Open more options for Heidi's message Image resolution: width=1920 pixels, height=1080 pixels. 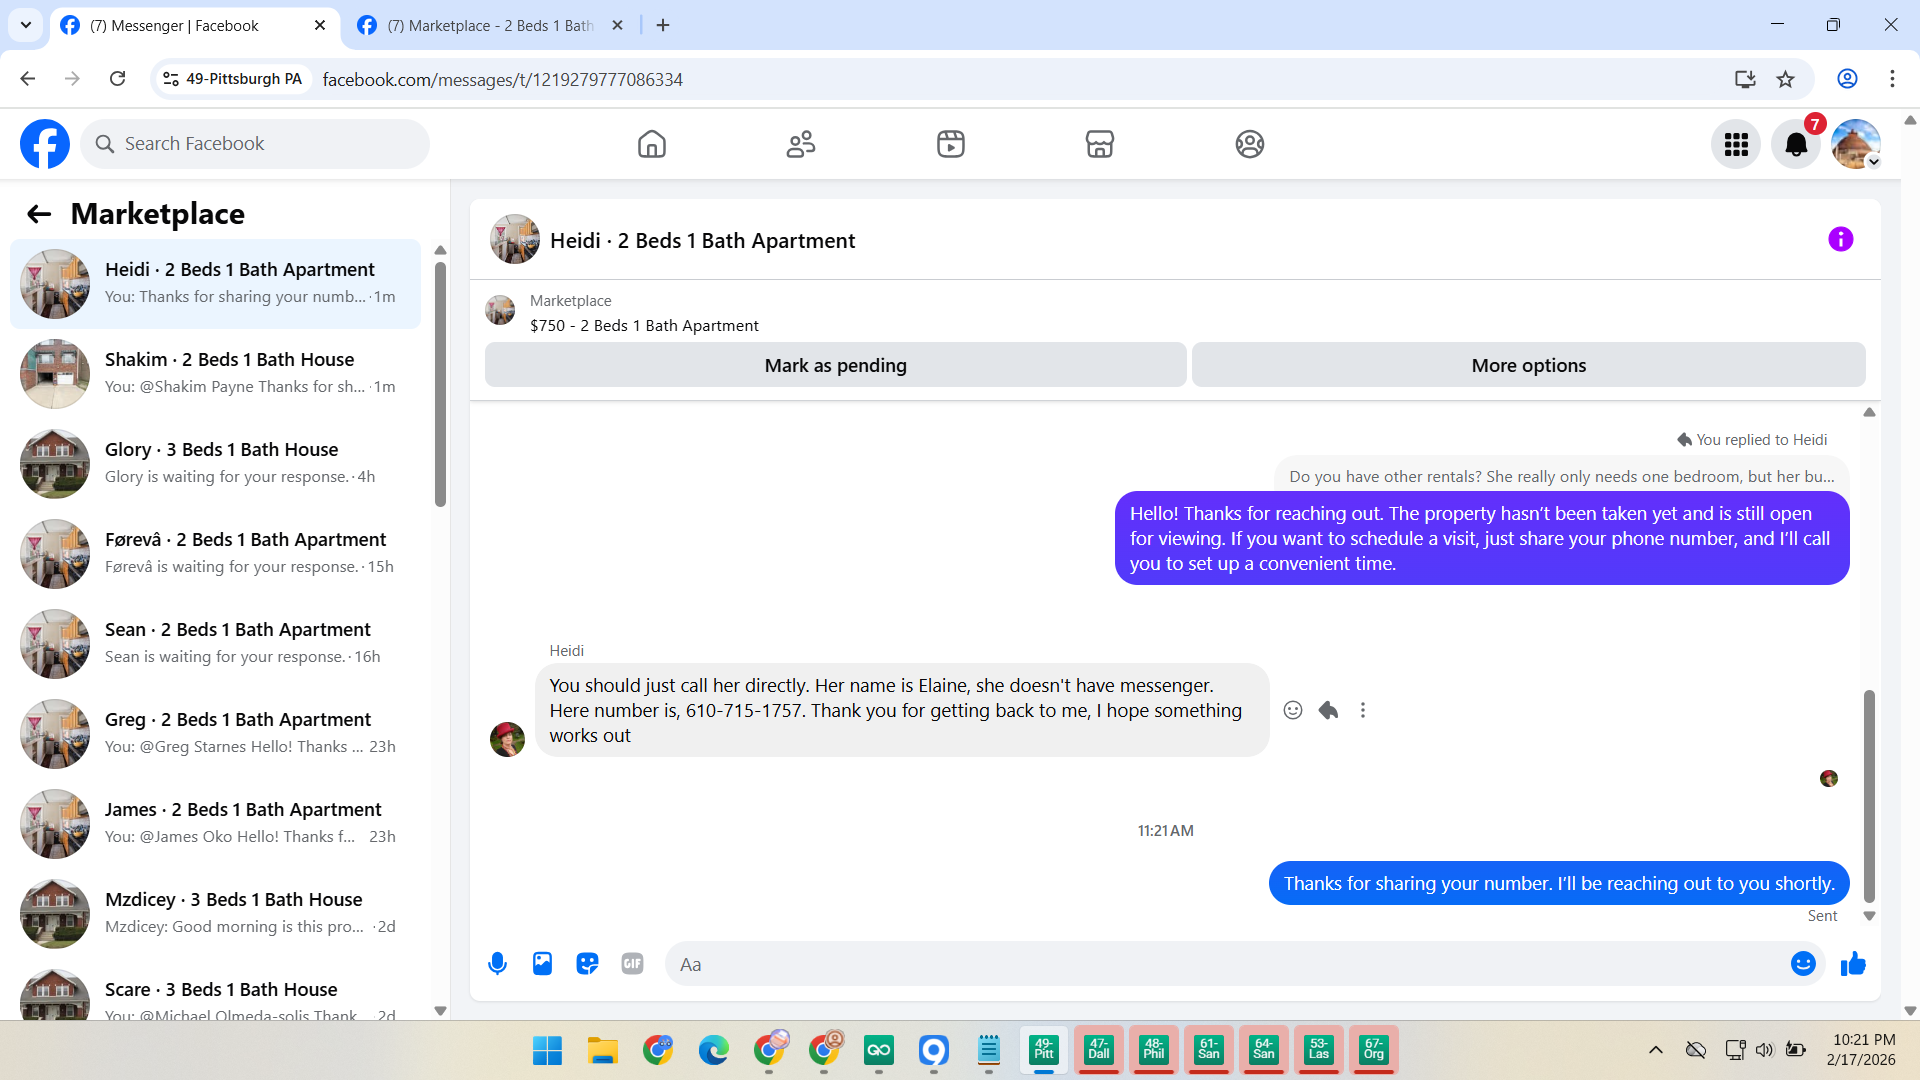(1362, 710)
